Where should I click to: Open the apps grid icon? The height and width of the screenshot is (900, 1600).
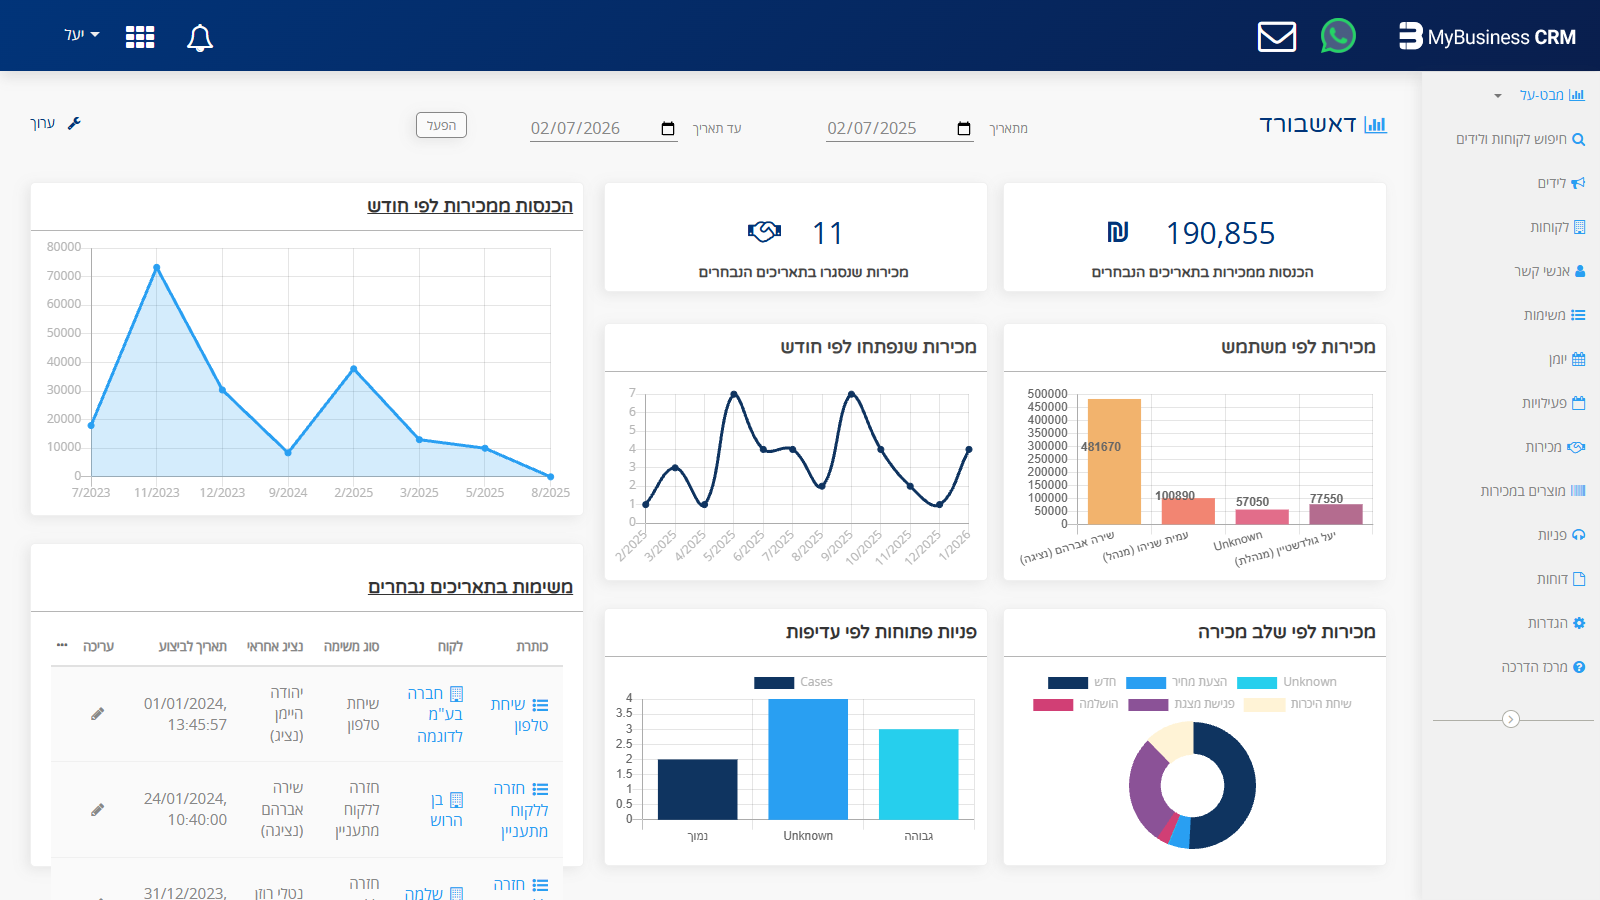[x=140, y=36]
